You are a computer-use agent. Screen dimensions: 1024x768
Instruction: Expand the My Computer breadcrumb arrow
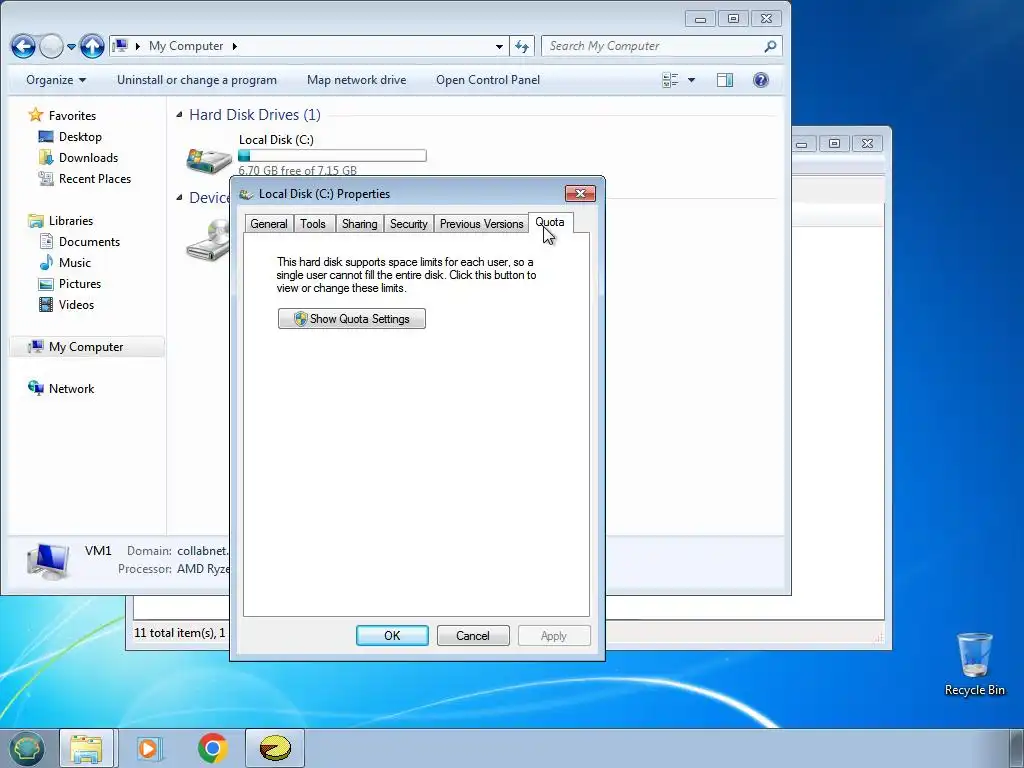pyautogui.click(x=234, y=46)
